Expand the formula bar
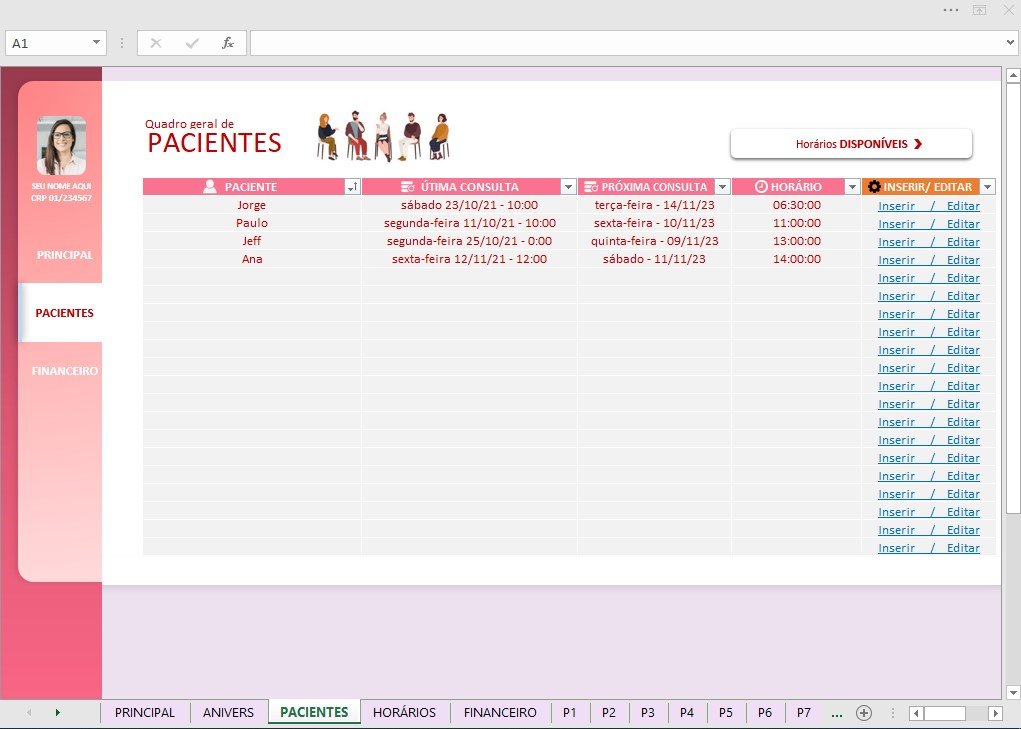Screen dimensions: 1021x729 1010,43
